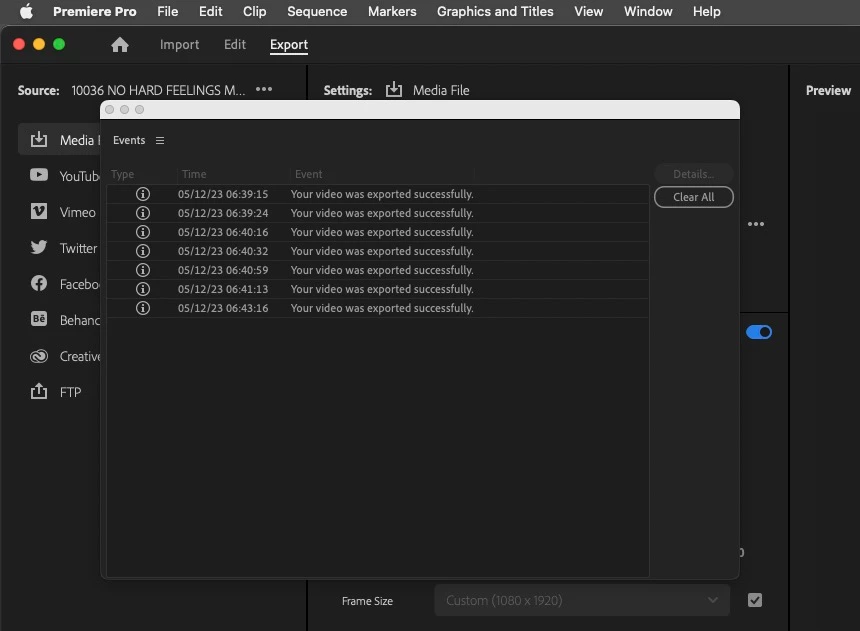
Task: Open Graphics and Titles menu
Action: (495, 12)
